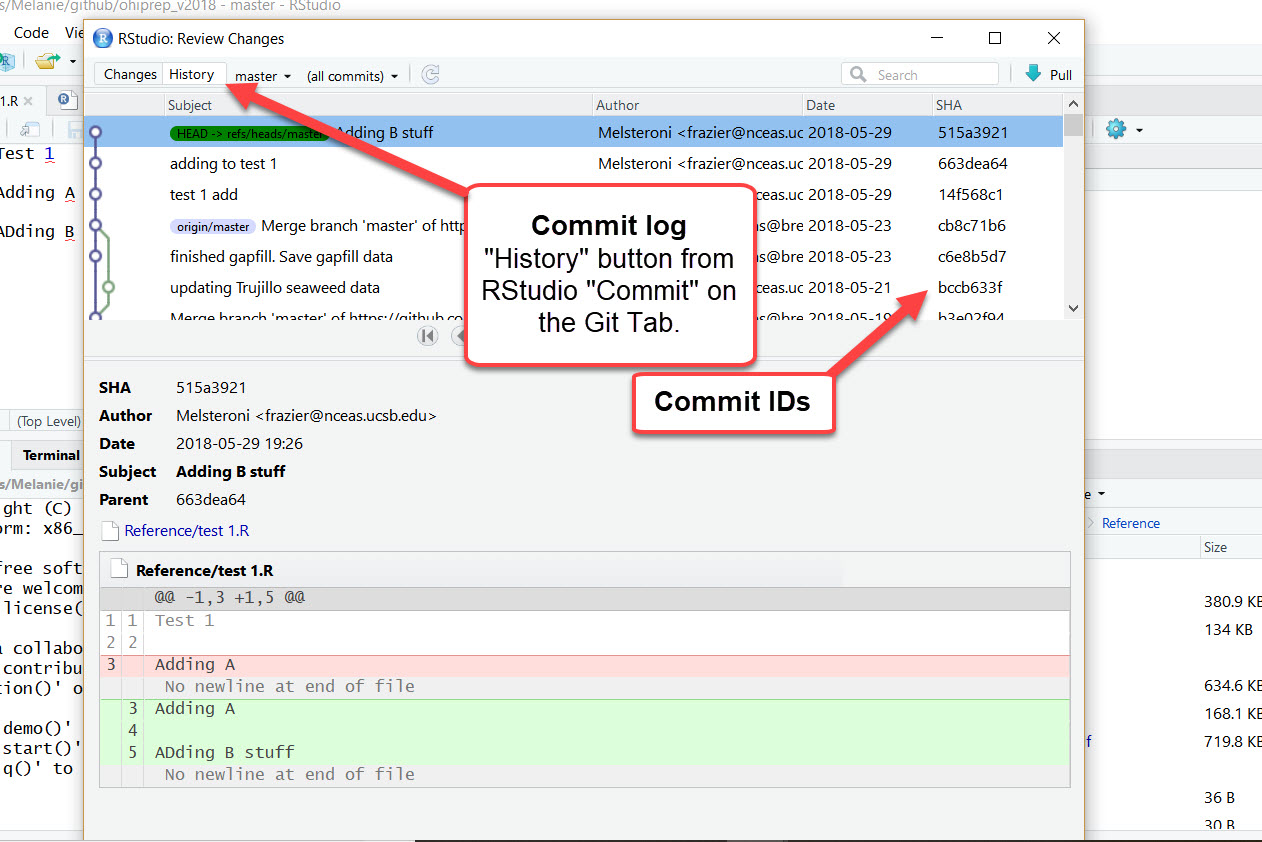
Task: Click the RStudio logo in Review Changes title
Action: pyautogui.click(x=102, y=38)
